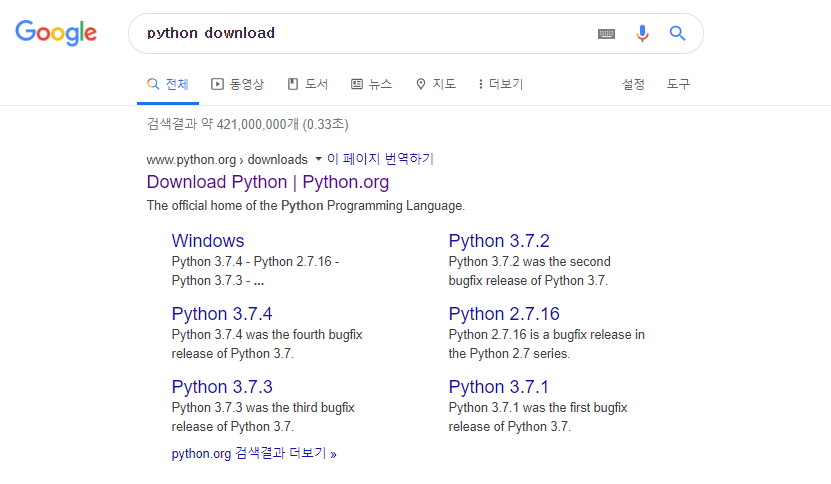The image size is (831, 484).
Task: Click the Python 2.7.16 bugfix release description
Action: [546, 344]
